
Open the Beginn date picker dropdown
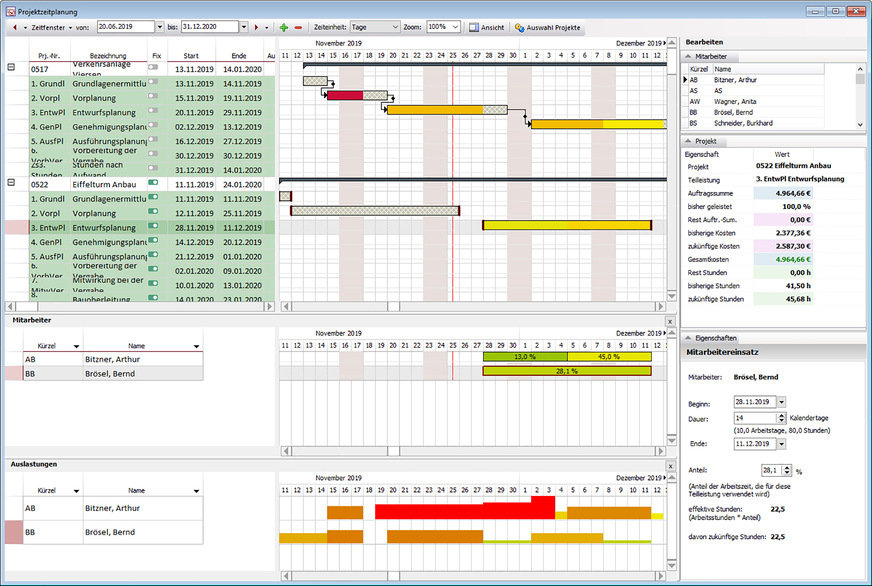tap(781, 402)
